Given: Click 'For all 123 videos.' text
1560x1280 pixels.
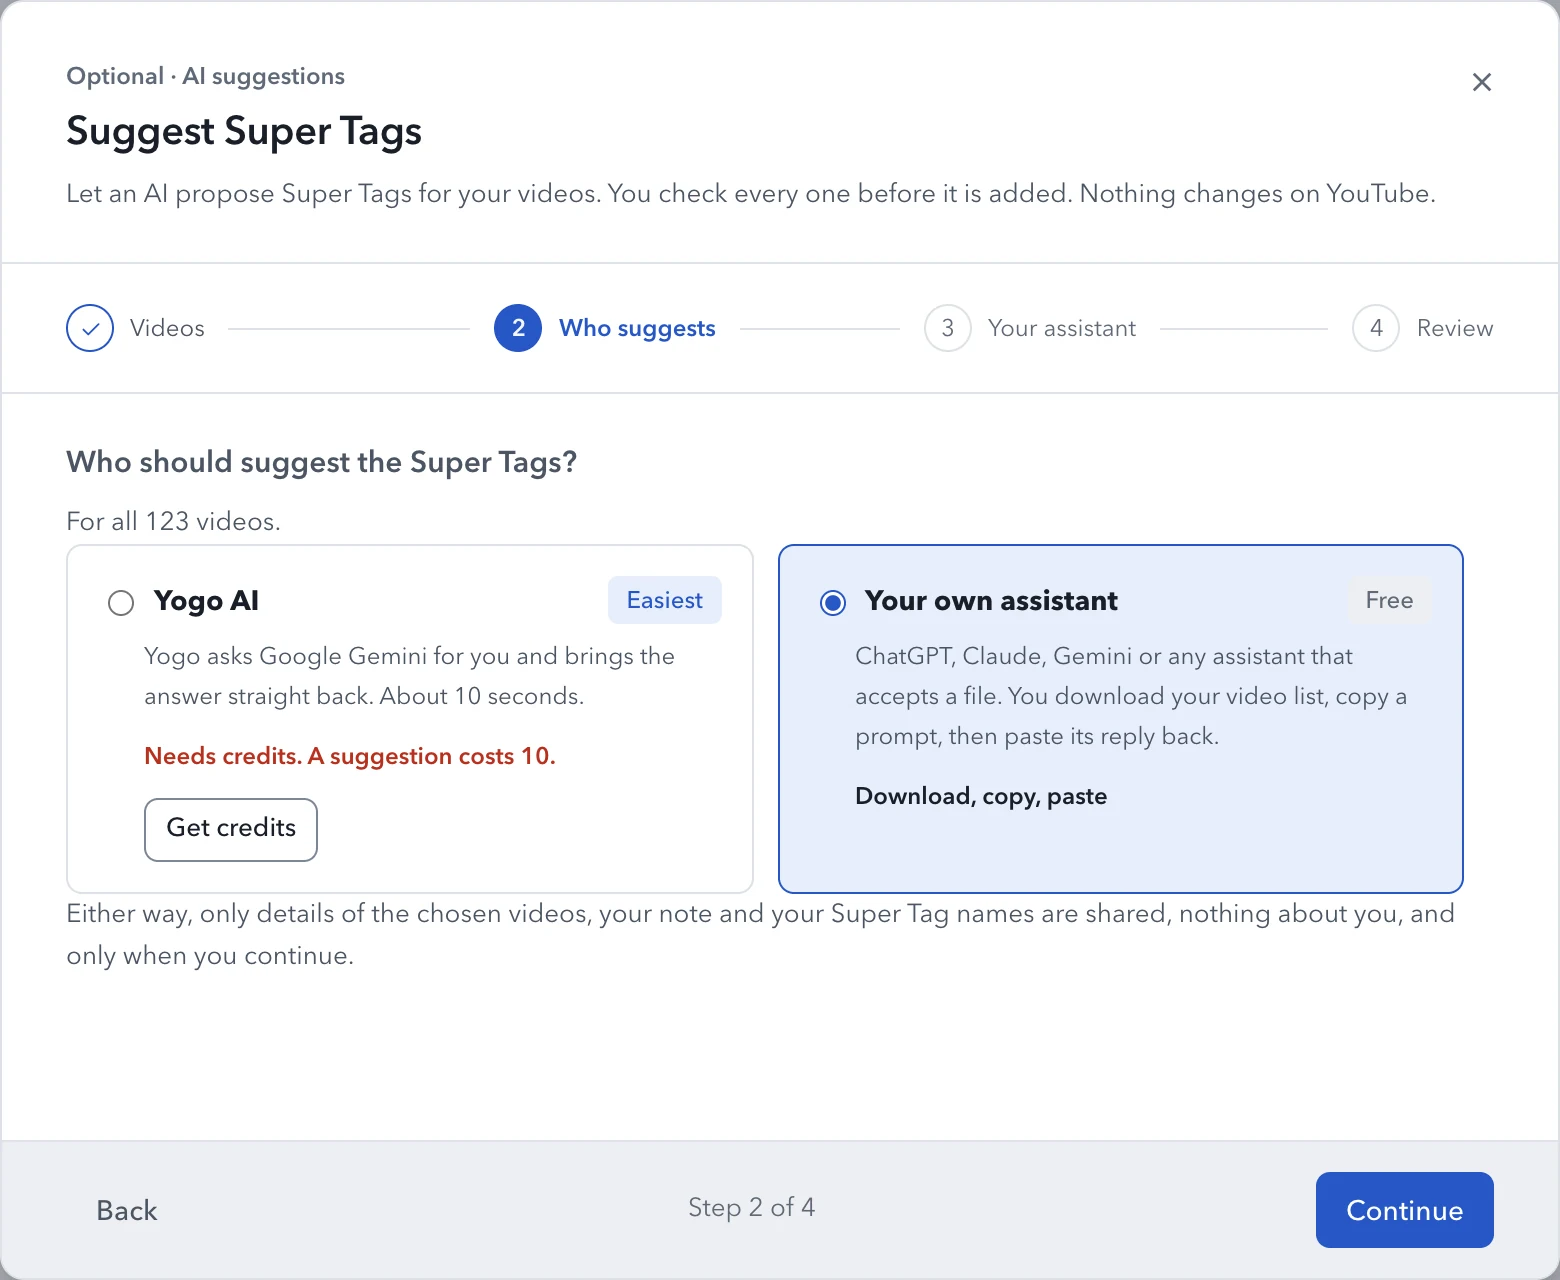Looking at the screenshot, I should coord(173,521).
